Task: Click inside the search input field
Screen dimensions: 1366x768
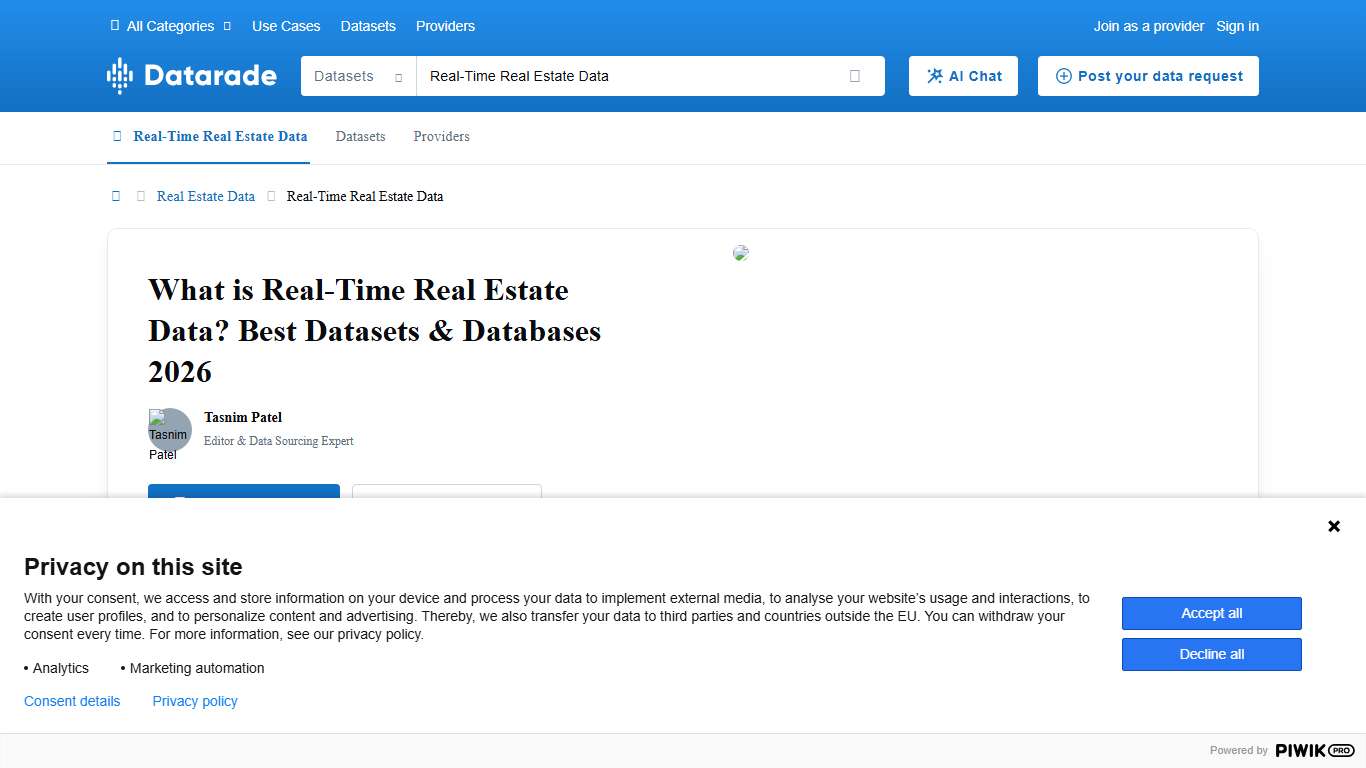Action: 620,75
